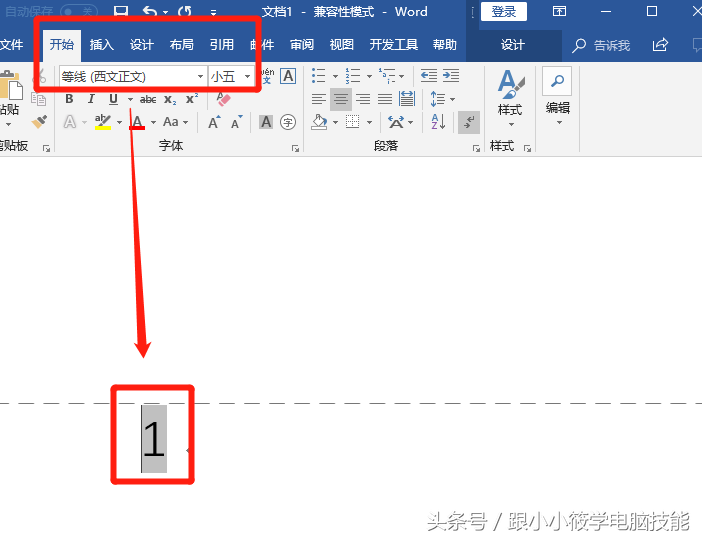The height and width of the screenshot is (539, 702).
Task: Open clipboard pane launcher
Action: coord(46,148)
